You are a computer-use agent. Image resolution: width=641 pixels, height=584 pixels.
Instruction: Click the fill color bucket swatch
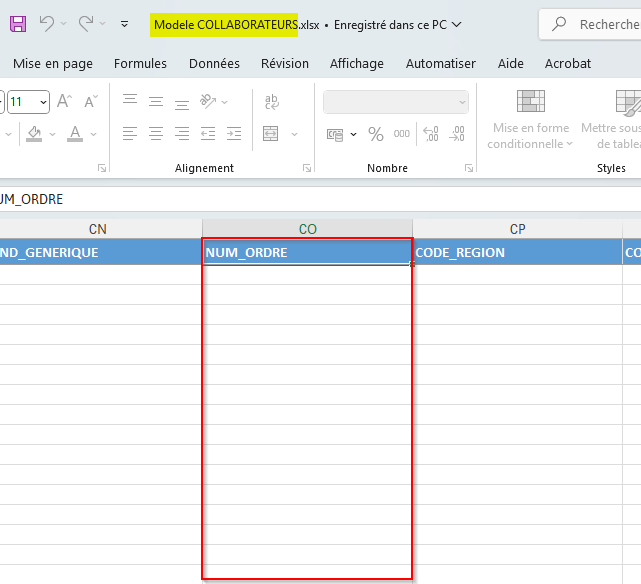tap(34, 134)
